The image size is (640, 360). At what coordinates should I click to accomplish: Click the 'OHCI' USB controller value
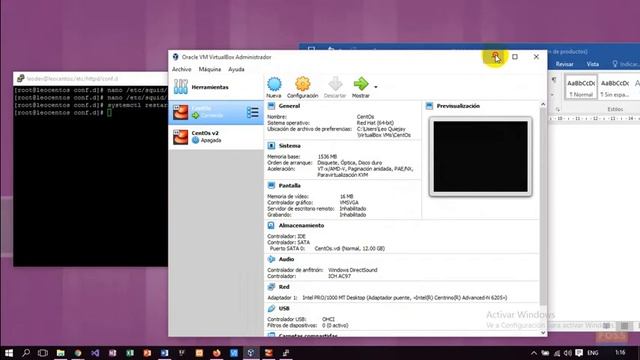click(328, 319)
